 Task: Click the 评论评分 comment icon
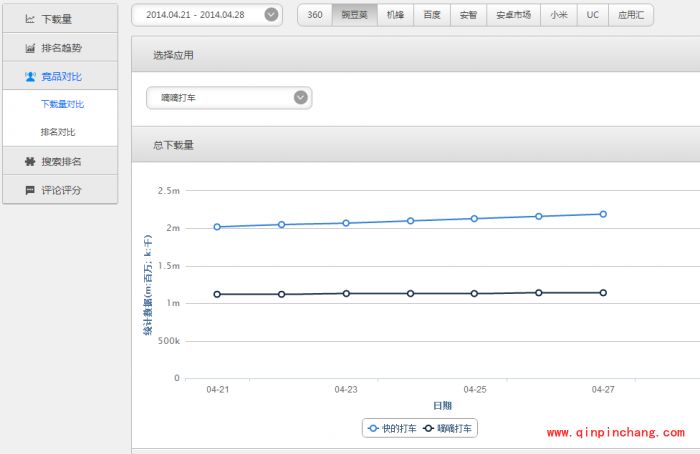tap(30, 190)
